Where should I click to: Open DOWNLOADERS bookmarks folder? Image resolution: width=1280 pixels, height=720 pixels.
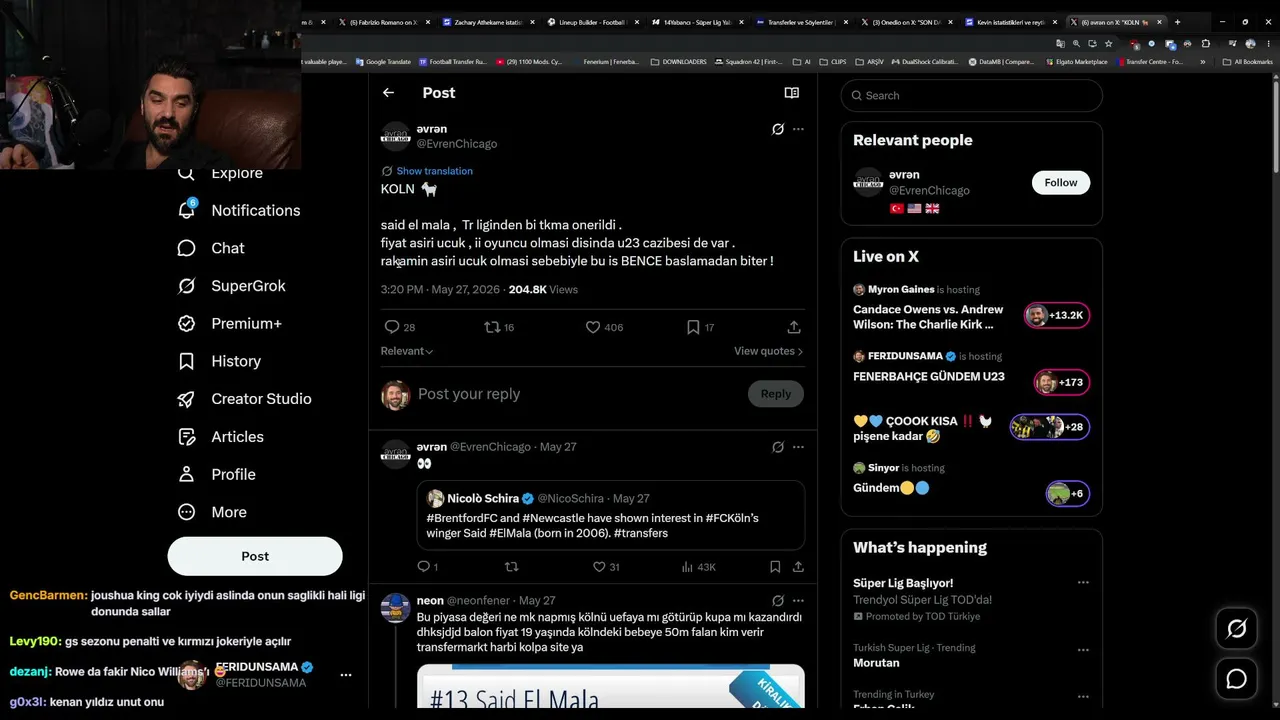679,62
